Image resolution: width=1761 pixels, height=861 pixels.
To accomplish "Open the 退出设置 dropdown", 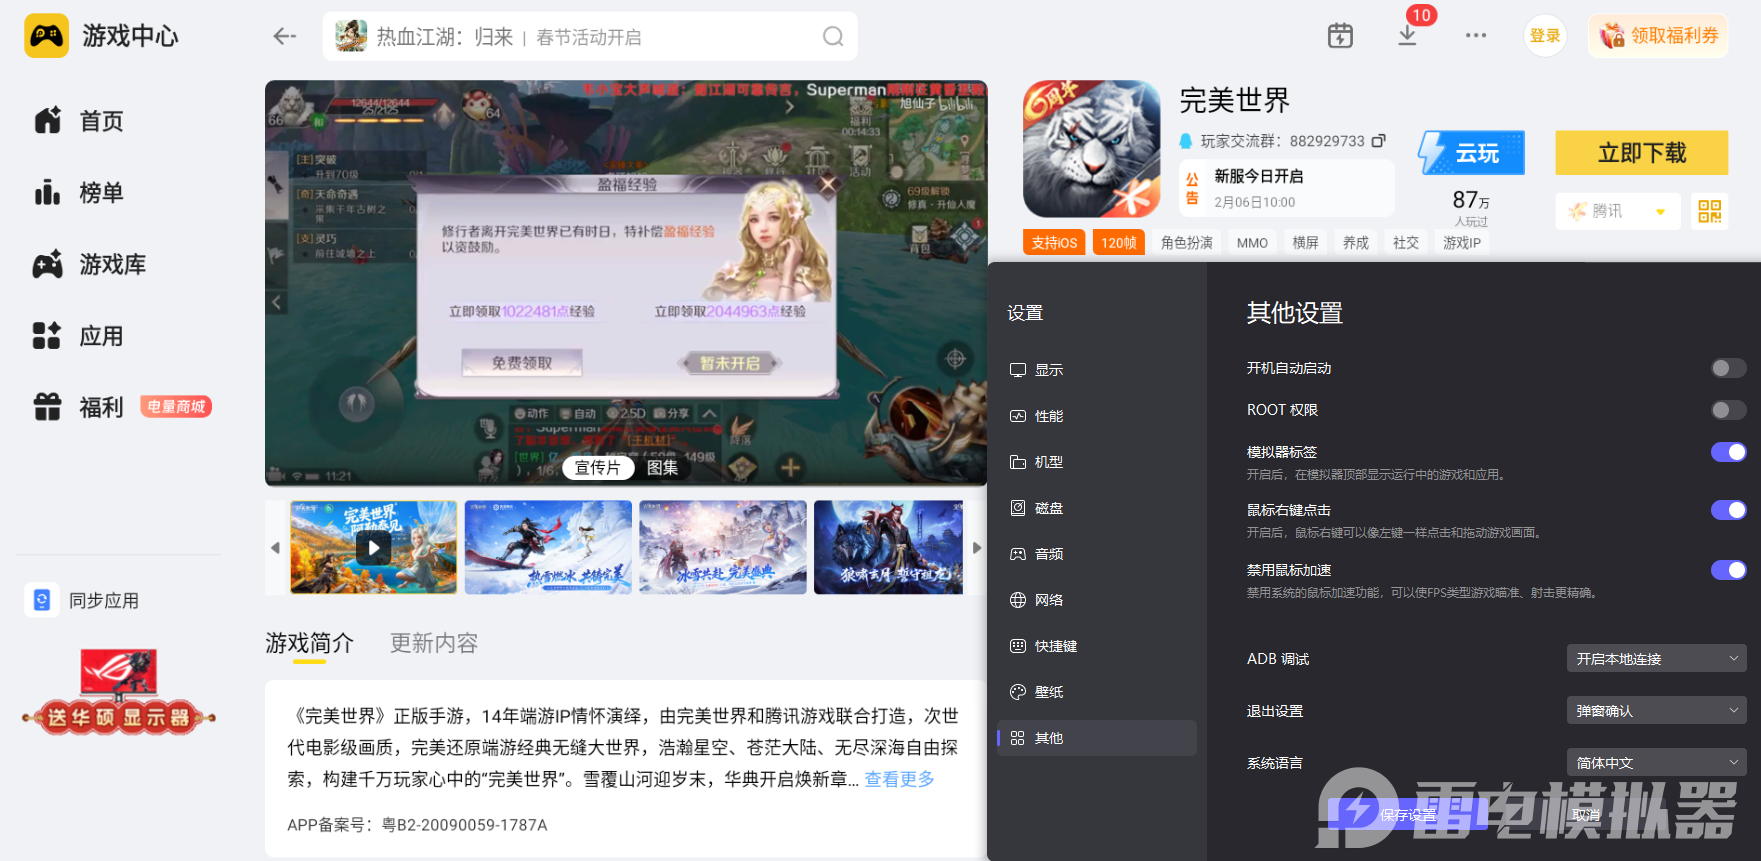I will (1656, 711).
